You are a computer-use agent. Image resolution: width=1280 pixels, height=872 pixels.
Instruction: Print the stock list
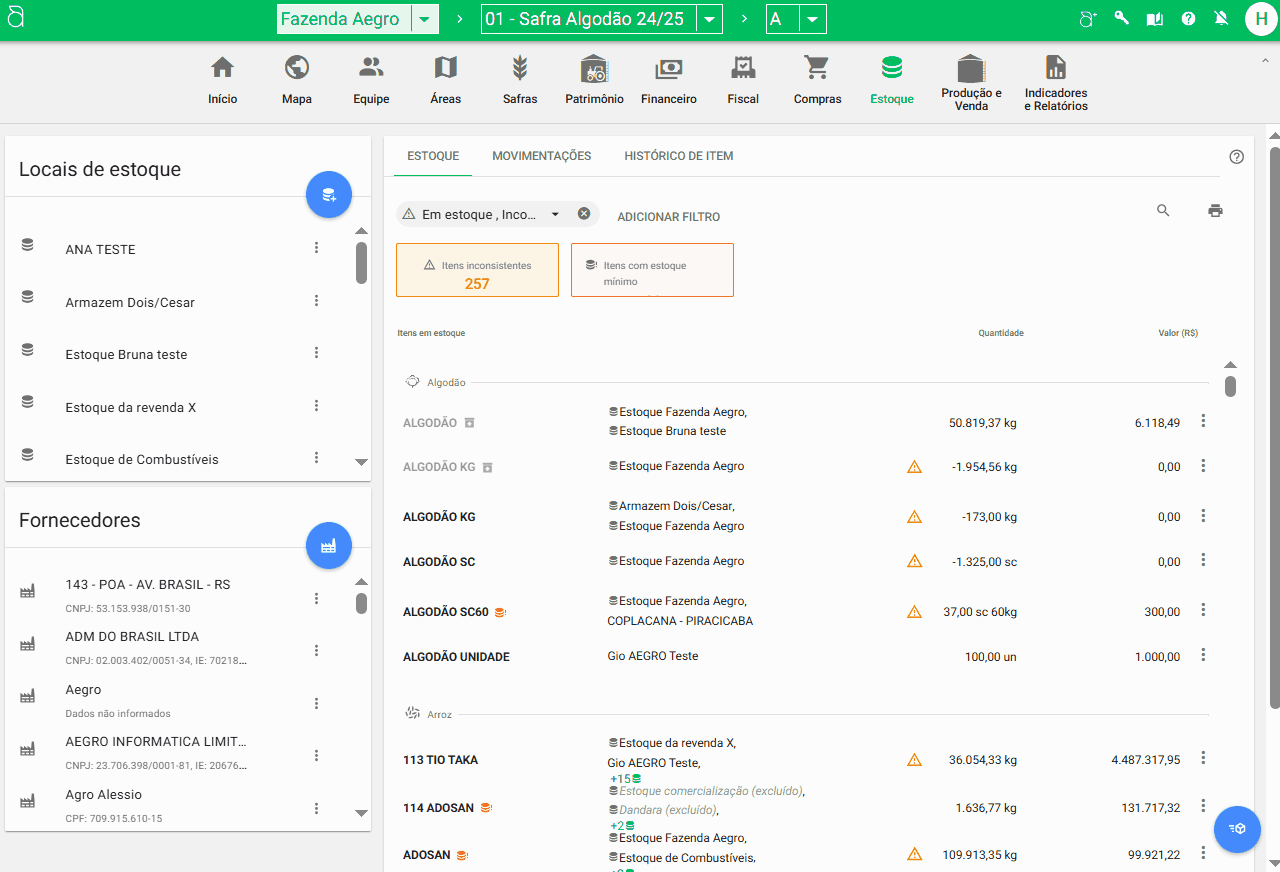pyautogui.click(x=1215, y=211)
